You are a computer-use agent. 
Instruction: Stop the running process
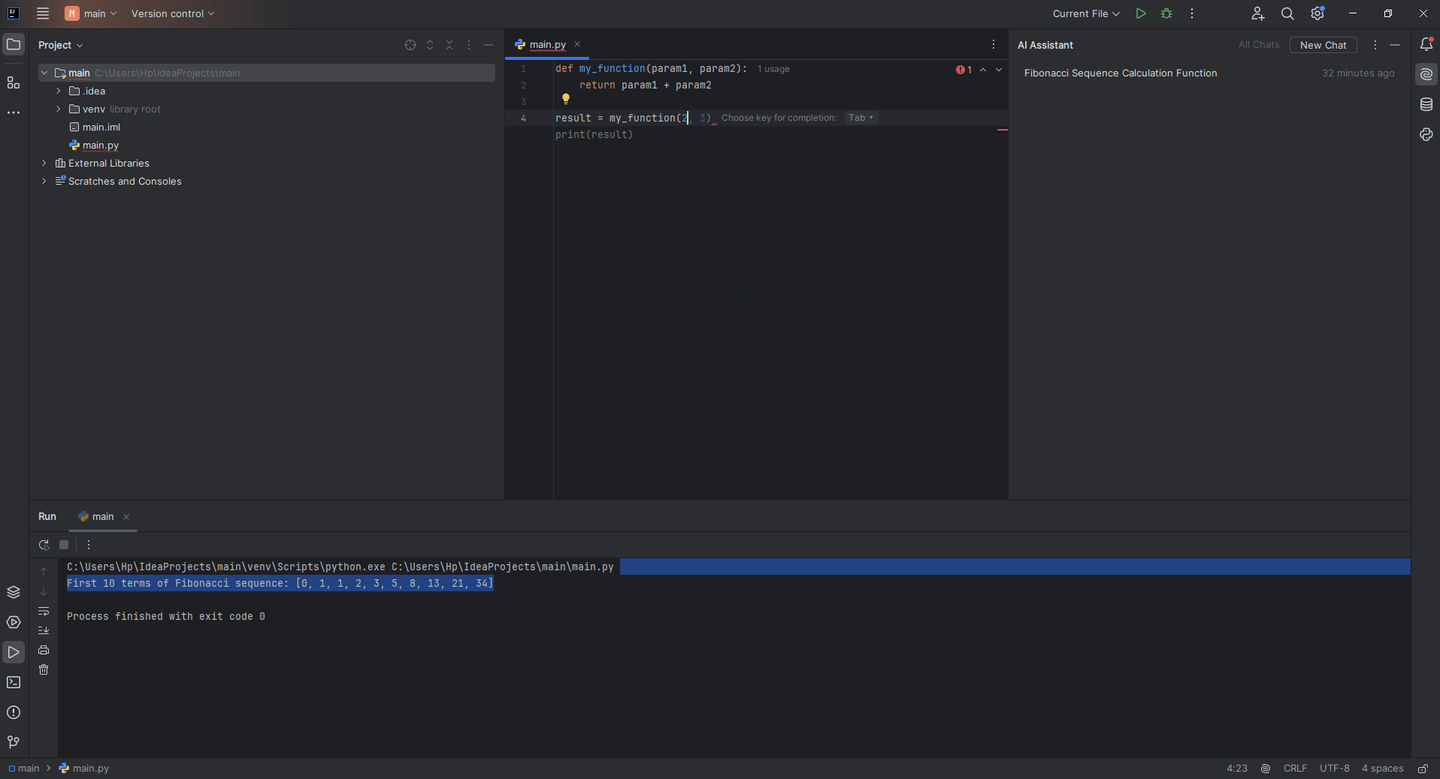64,545
